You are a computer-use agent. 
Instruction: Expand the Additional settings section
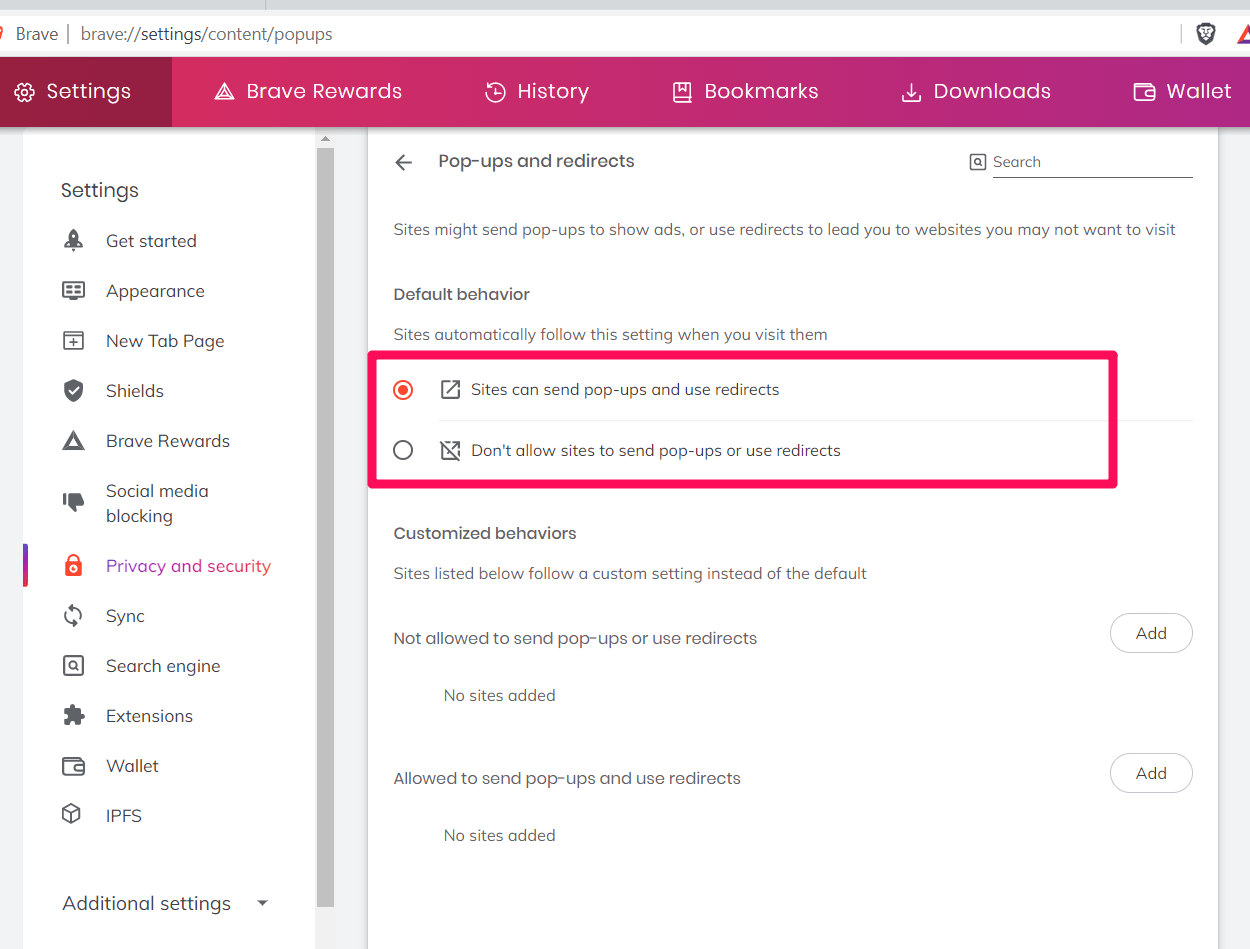pyautogui.click(x=166, y=903)
